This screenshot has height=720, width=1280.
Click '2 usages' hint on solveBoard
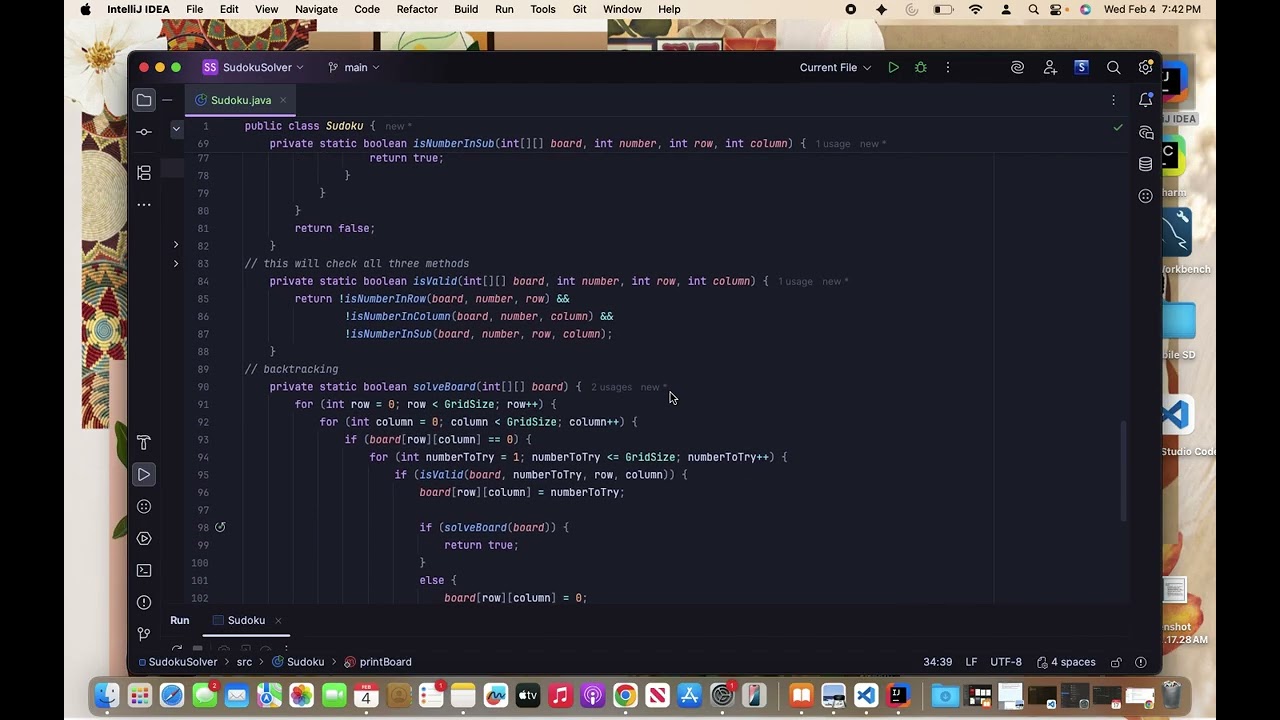pyautogui.click(x=611, y=387)
